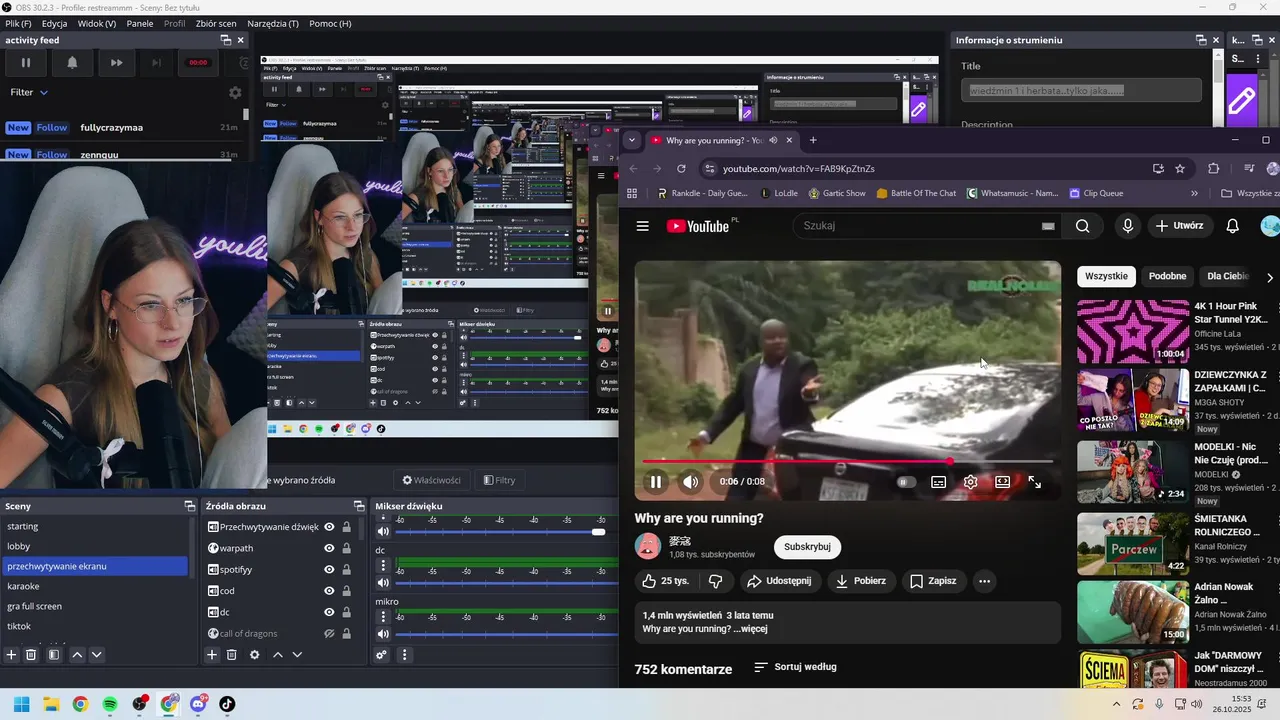Open the Widok (V) menu
Screen dimensions: 1280x720
point(97,23)
